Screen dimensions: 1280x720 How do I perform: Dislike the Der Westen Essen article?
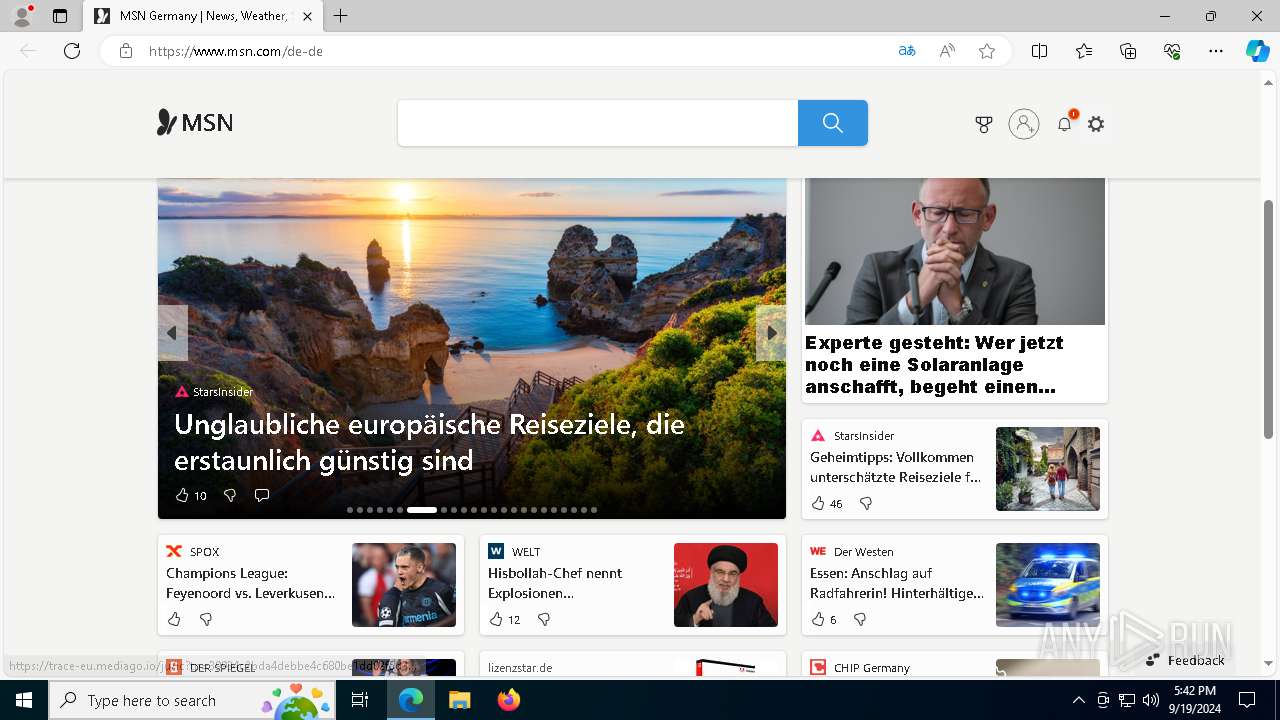coord(860,620)
